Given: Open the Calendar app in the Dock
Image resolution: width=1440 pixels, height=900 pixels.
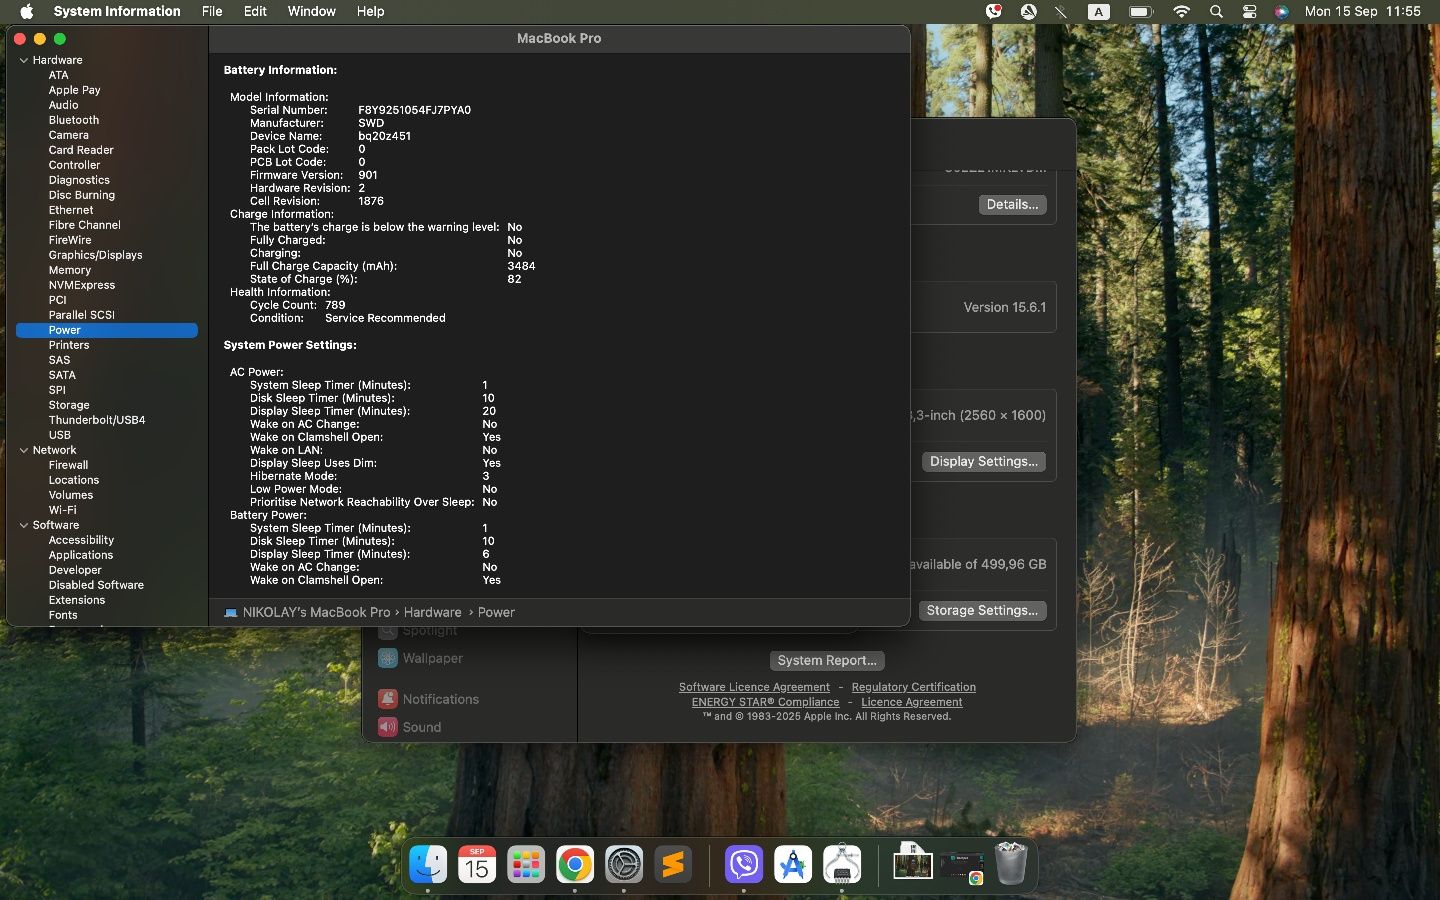Looking at the screenshot, I should pos(477,865).
